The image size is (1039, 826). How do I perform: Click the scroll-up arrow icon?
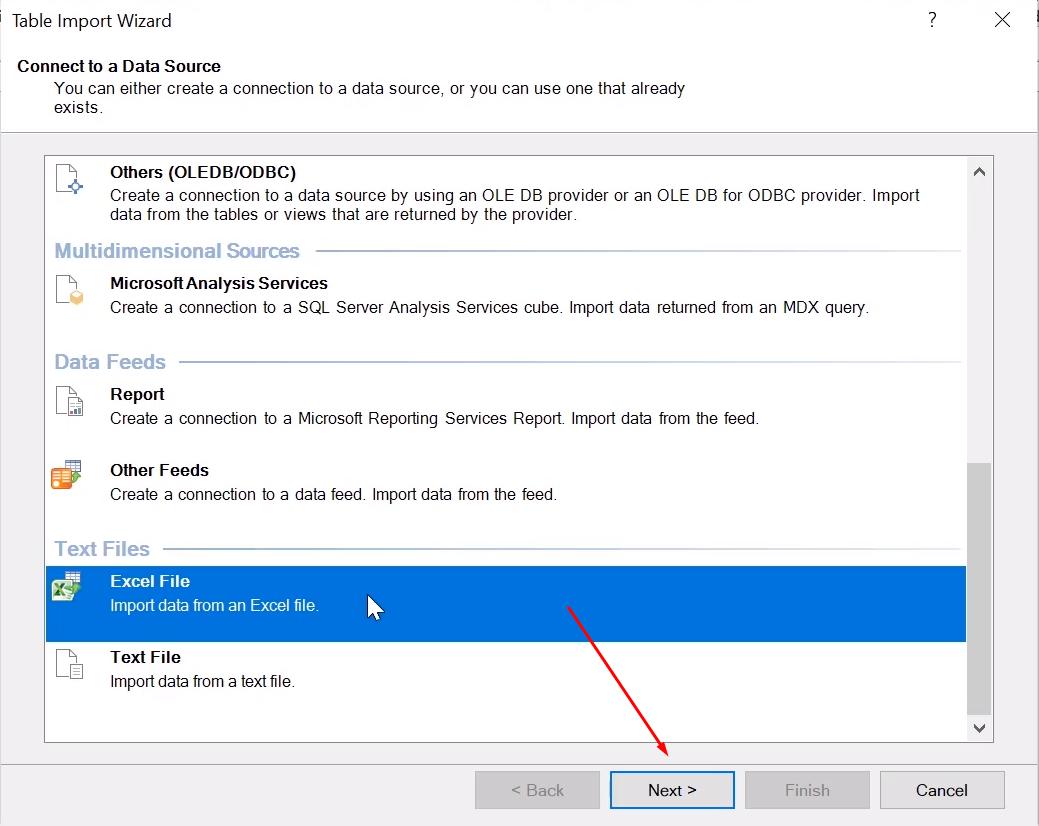point(979,171)
